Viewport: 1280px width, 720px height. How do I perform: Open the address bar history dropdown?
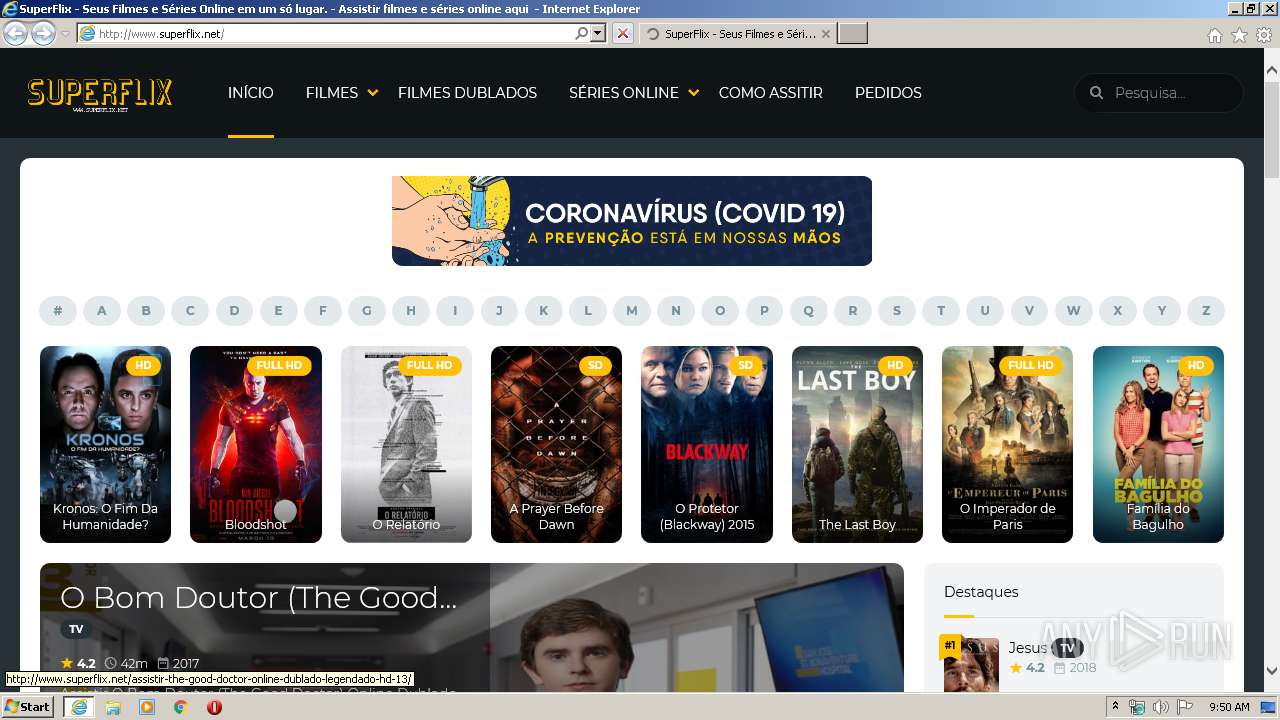[x=598, y=33]
